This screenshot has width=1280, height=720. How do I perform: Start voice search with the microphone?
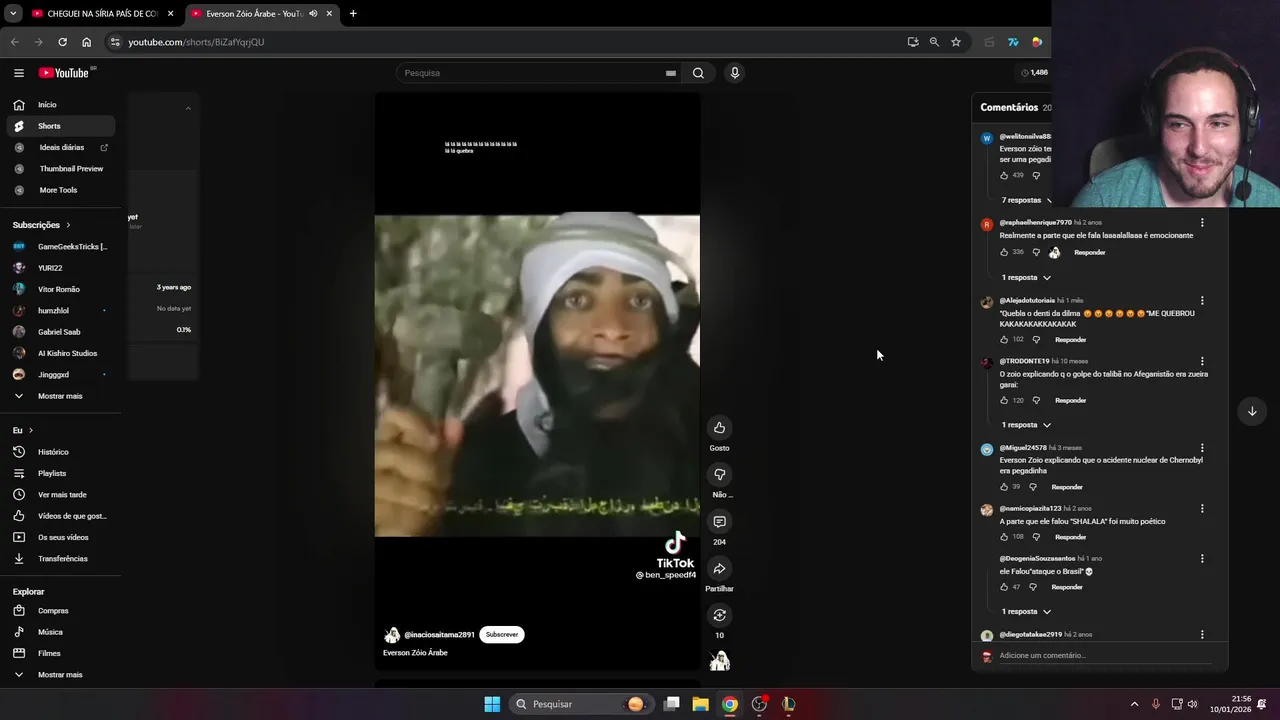(x=735, y=73)
